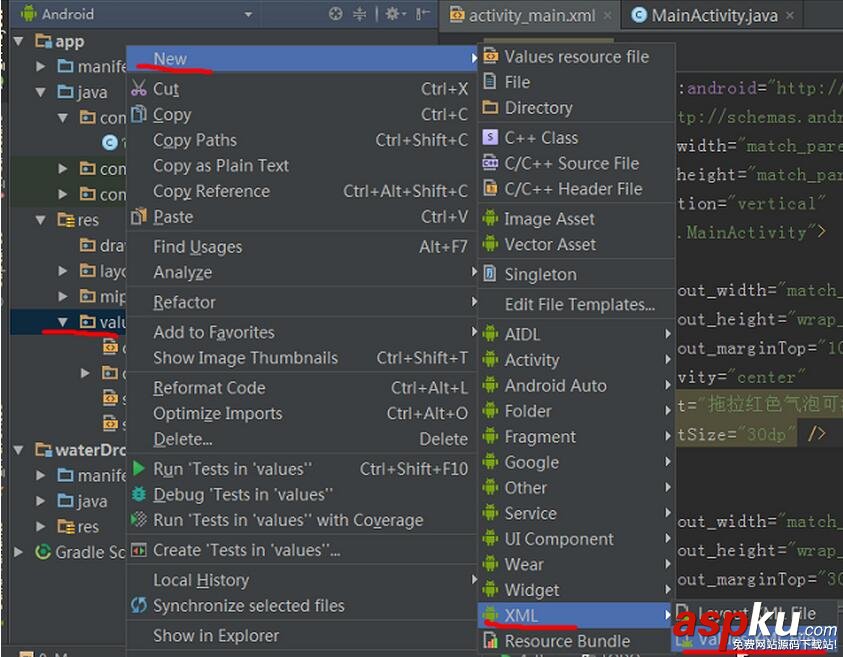The width and height of the screenshot is (843, 657).
Task: Click the Directory folder icon
Action: point(490,107)
